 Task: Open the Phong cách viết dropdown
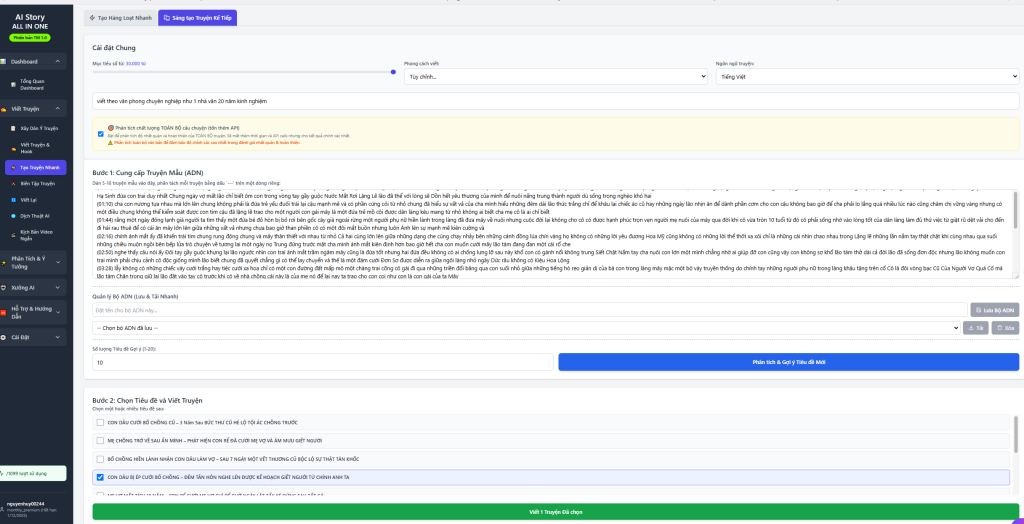(x=555, y=76)
